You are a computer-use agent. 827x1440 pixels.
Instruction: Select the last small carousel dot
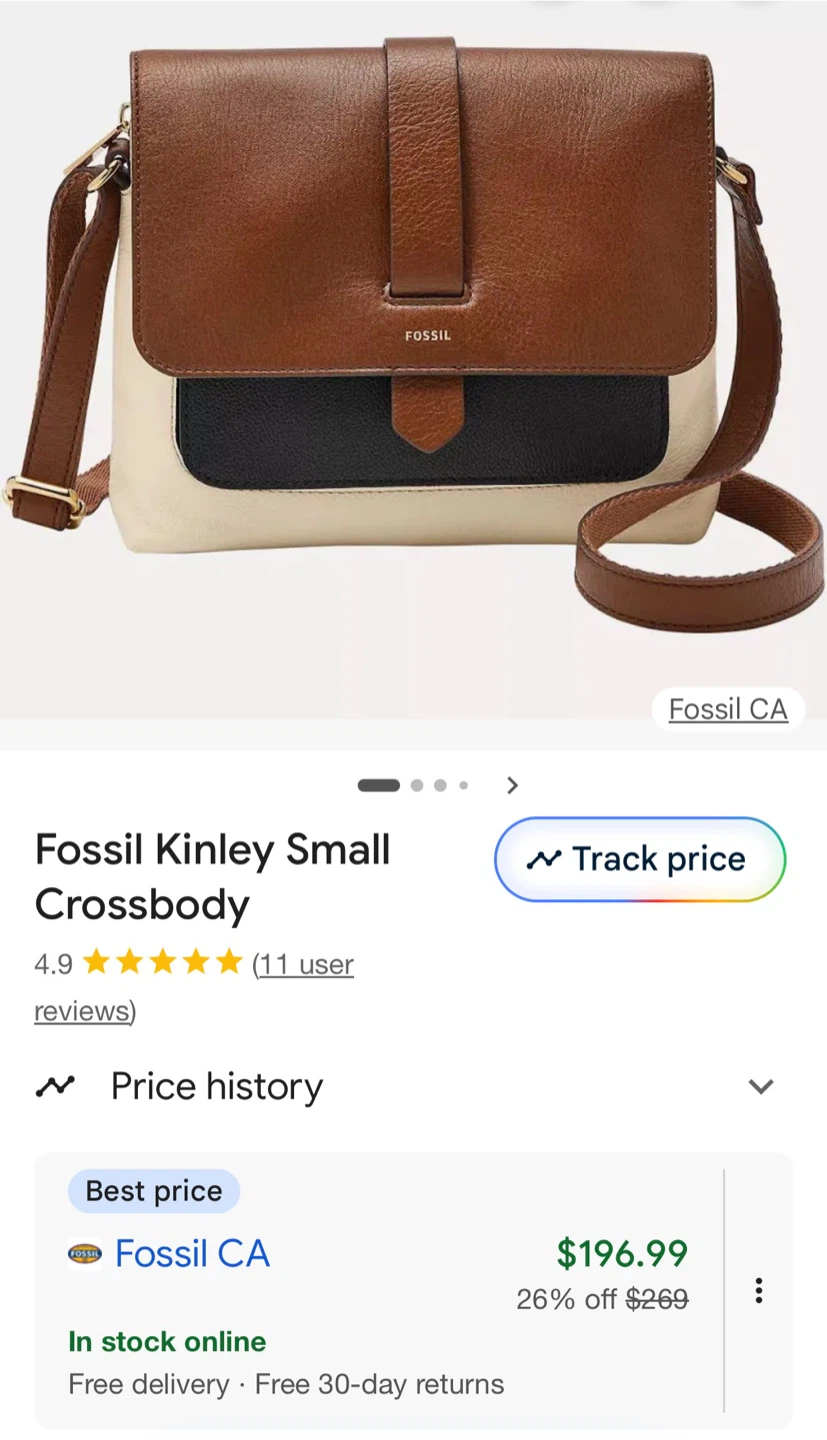point(463,785)
